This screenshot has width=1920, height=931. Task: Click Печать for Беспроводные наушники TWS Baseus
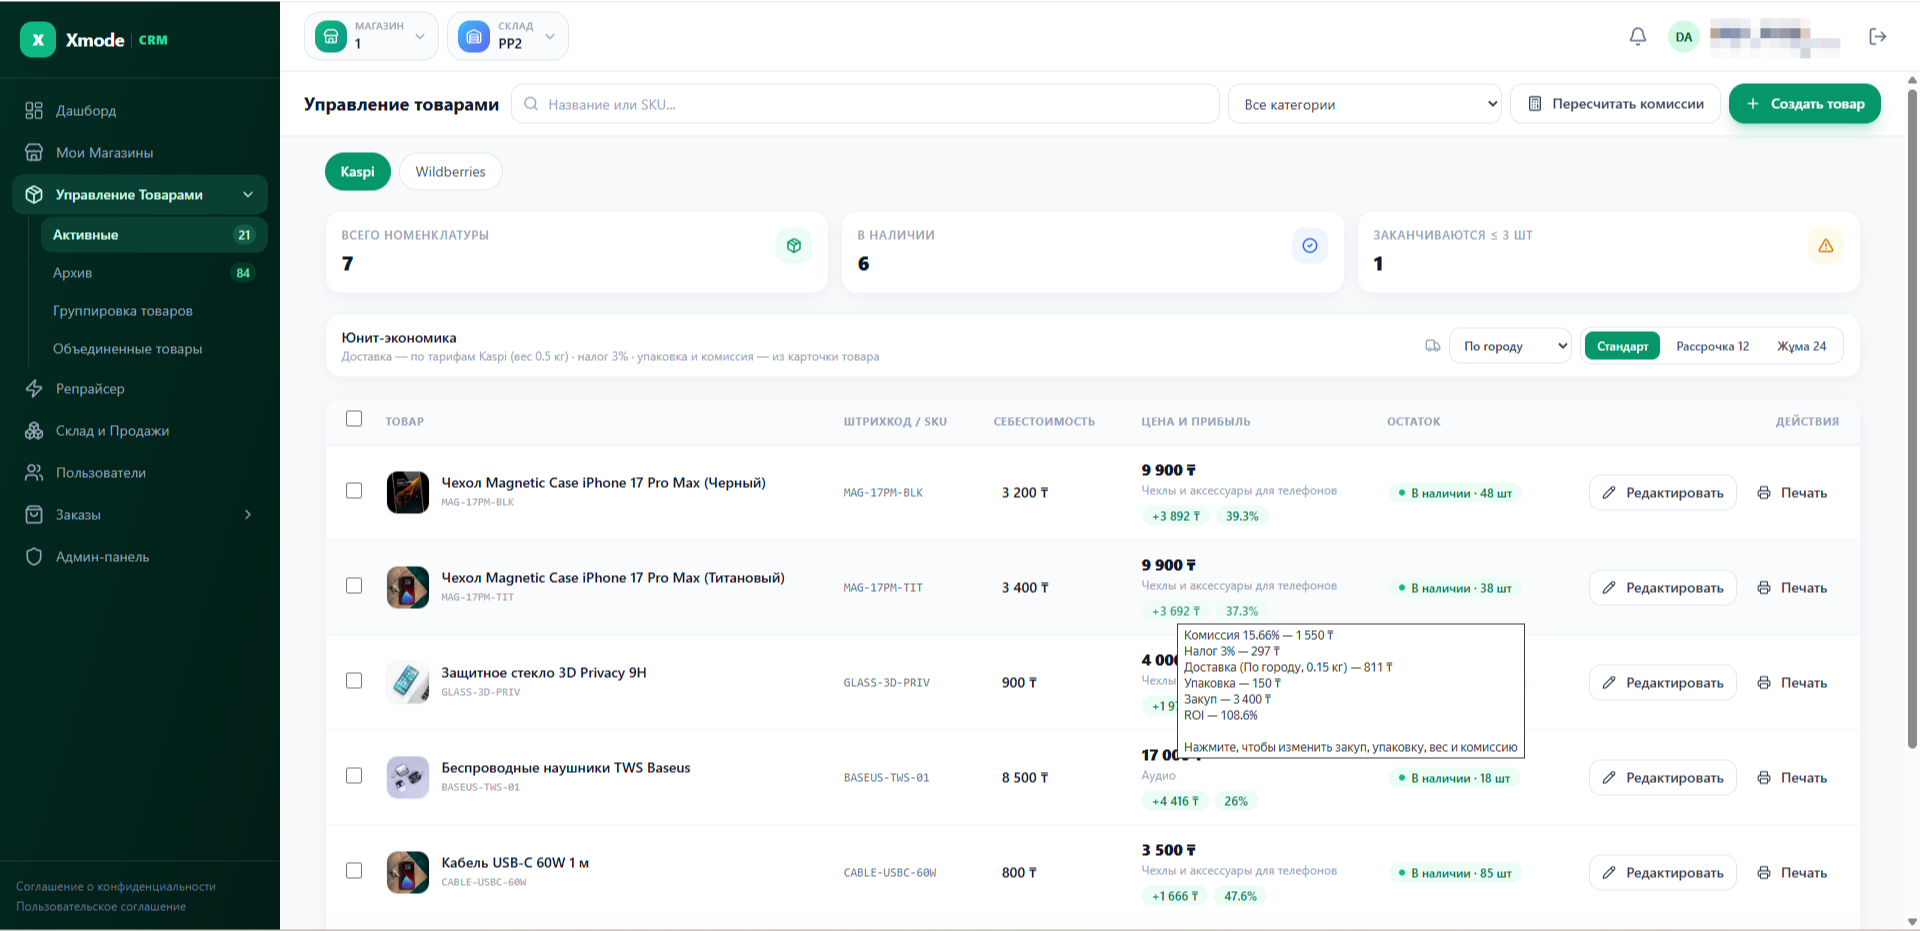point(1792,778)
